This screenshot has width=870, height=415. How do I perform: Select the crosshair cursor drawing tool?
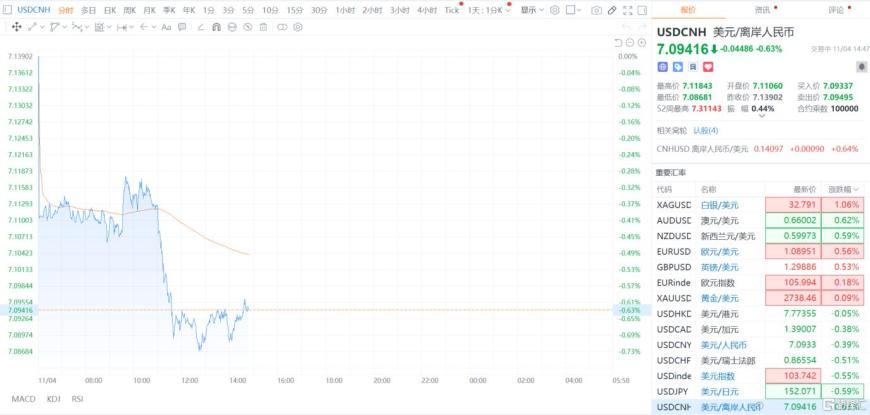(x=17, y=27)
